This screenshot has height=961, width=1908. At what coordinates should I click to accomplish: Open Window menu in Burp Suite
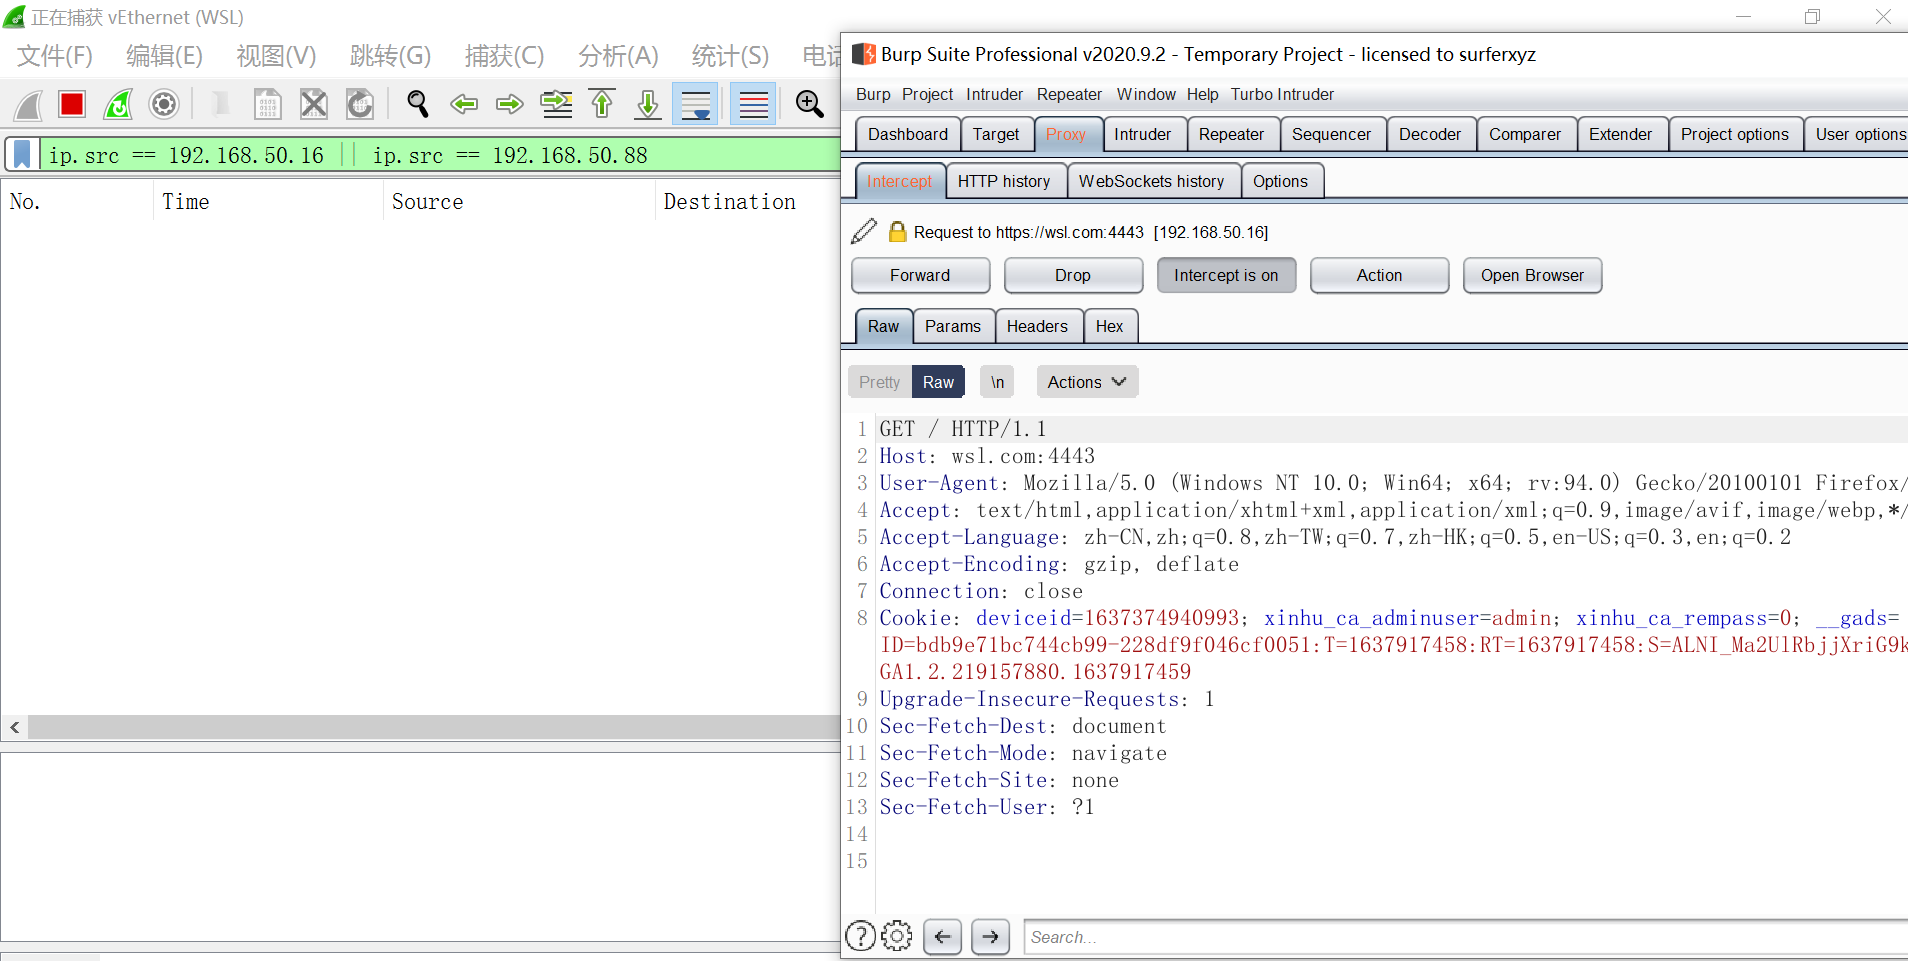(x=1146, y=94)
